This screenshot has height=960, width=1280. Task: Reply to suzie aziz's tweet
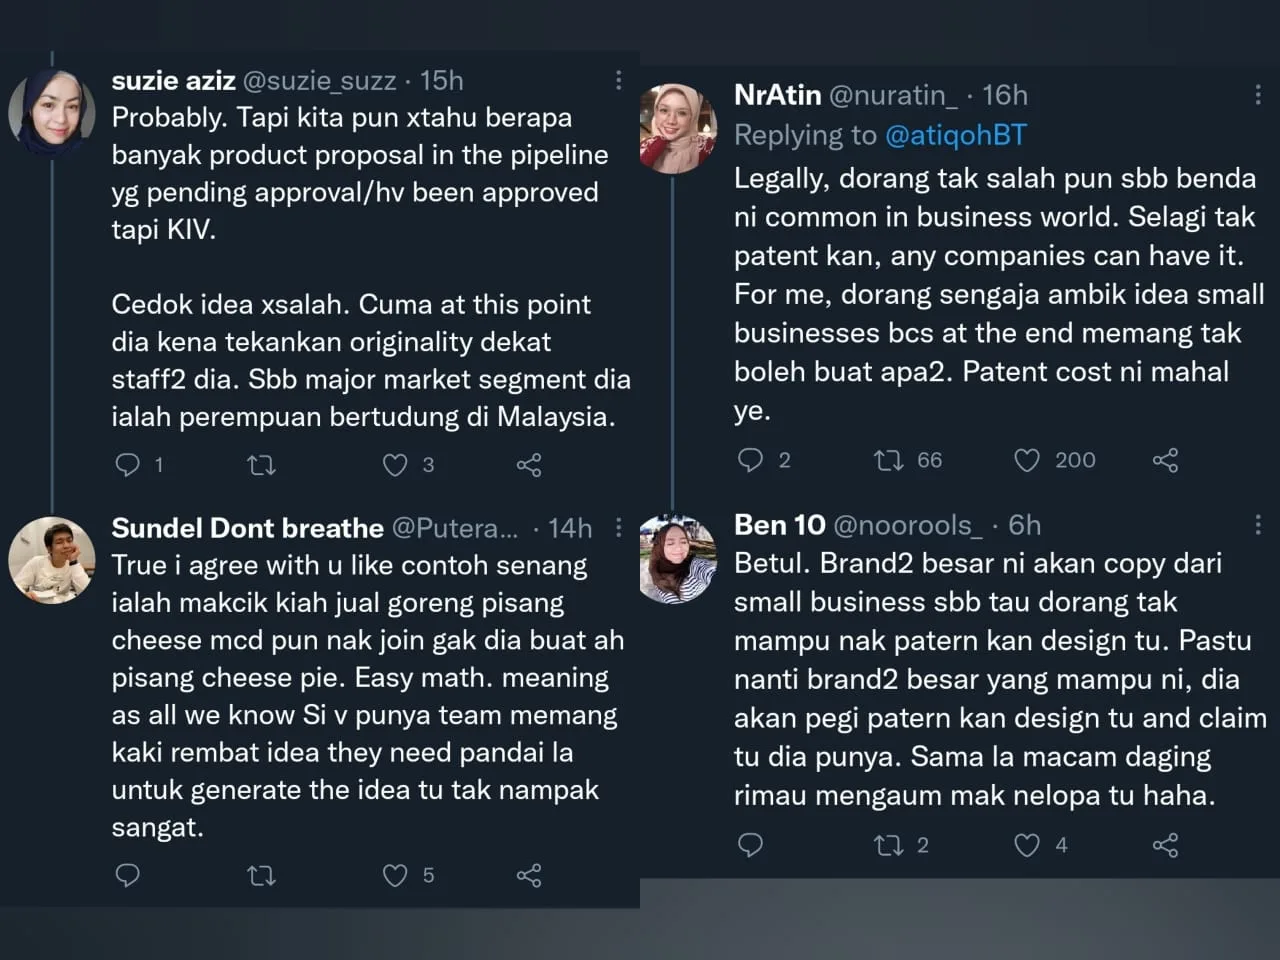coord(128,464)
